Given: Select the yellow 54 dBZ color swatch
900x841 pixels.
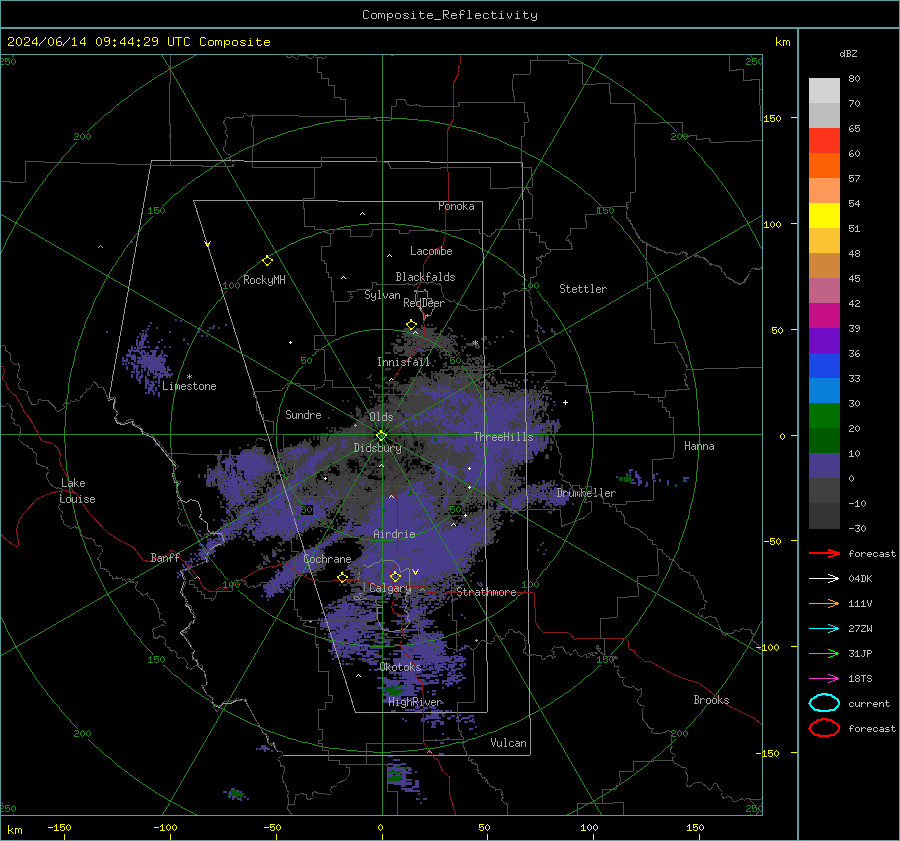Looking at the screenshot, I should coord(824,215).
